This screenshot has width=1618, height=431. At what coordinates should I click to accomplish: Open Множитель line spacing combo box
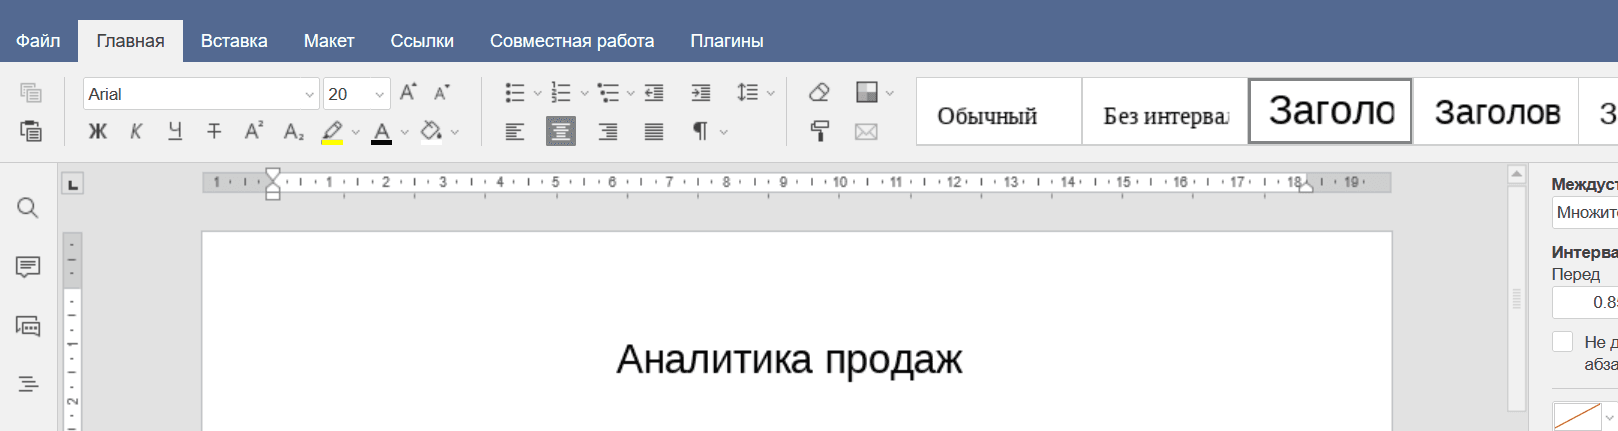point(1585,212)
